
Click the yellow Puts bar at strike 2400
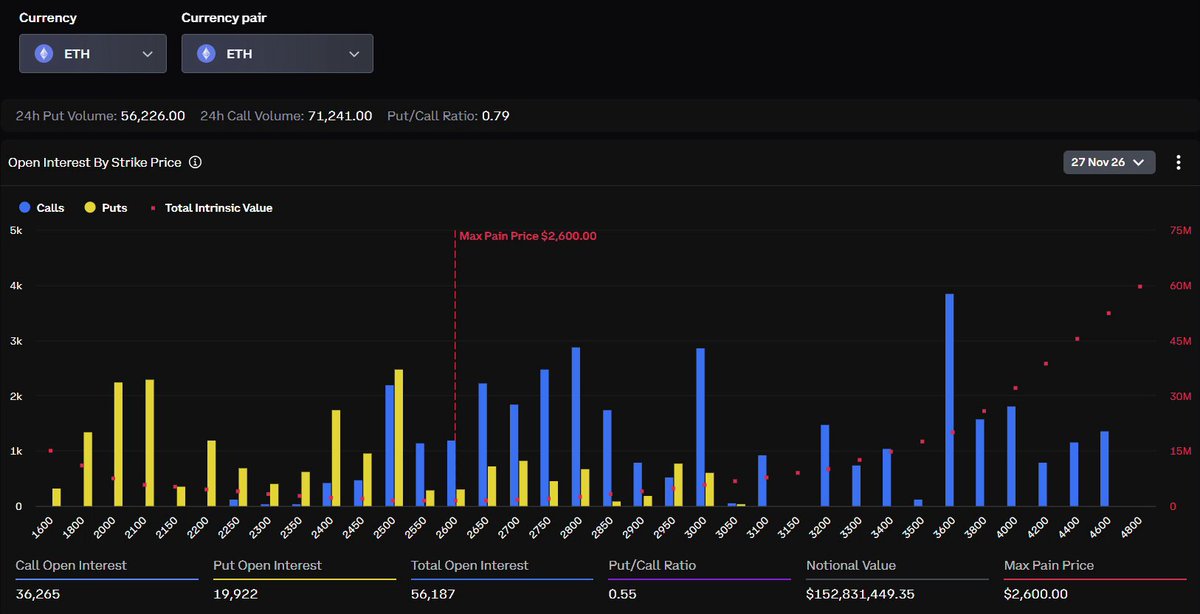[x=336, y=458]
